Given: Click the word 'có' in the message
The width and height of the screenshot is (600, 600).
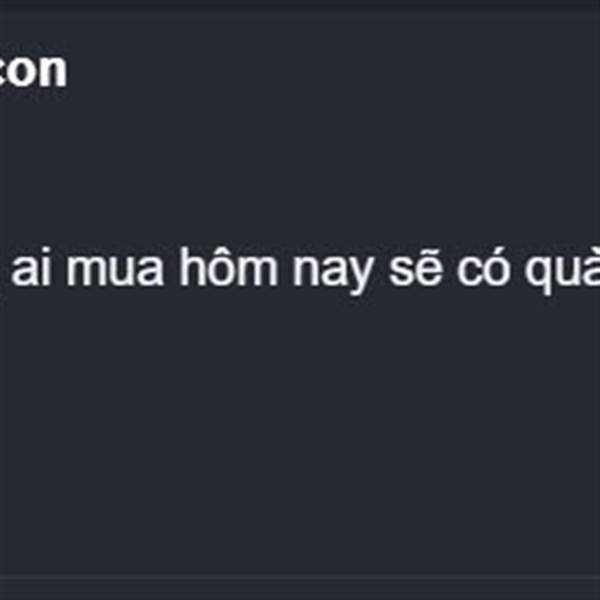Looking at the screenshot, I should coord(484,267).
